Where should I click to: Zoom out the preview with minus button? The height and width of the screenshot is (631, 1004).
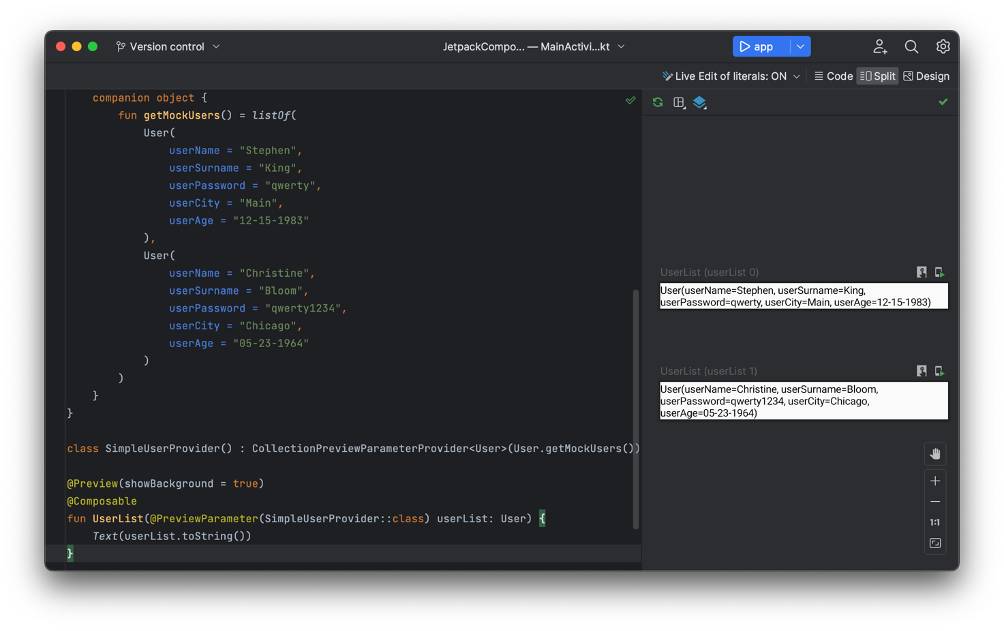pyautogui.click(x=935, y=502)
